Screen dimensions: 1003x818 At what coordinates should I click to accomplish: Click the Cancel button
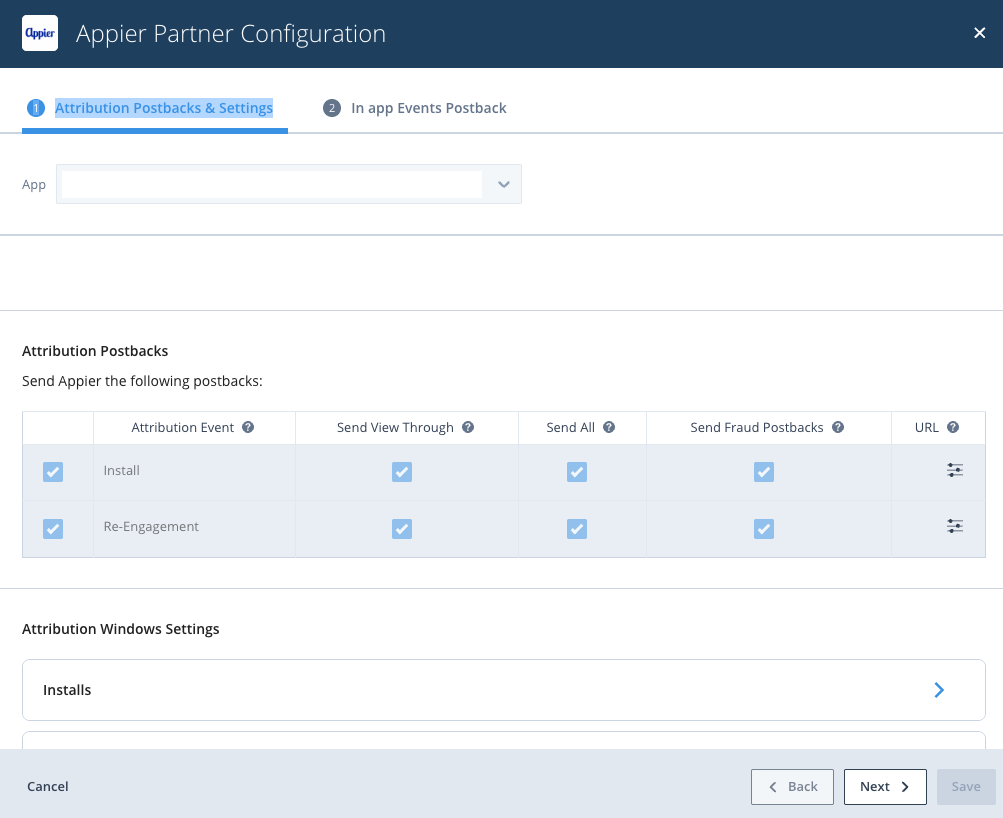point(48,787)
